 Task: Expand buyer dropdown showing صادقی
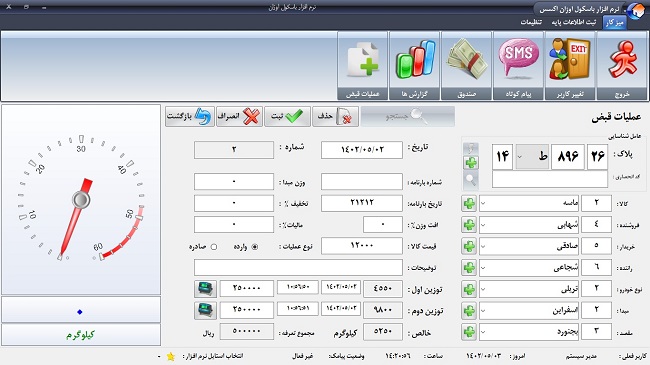[483, 246]
